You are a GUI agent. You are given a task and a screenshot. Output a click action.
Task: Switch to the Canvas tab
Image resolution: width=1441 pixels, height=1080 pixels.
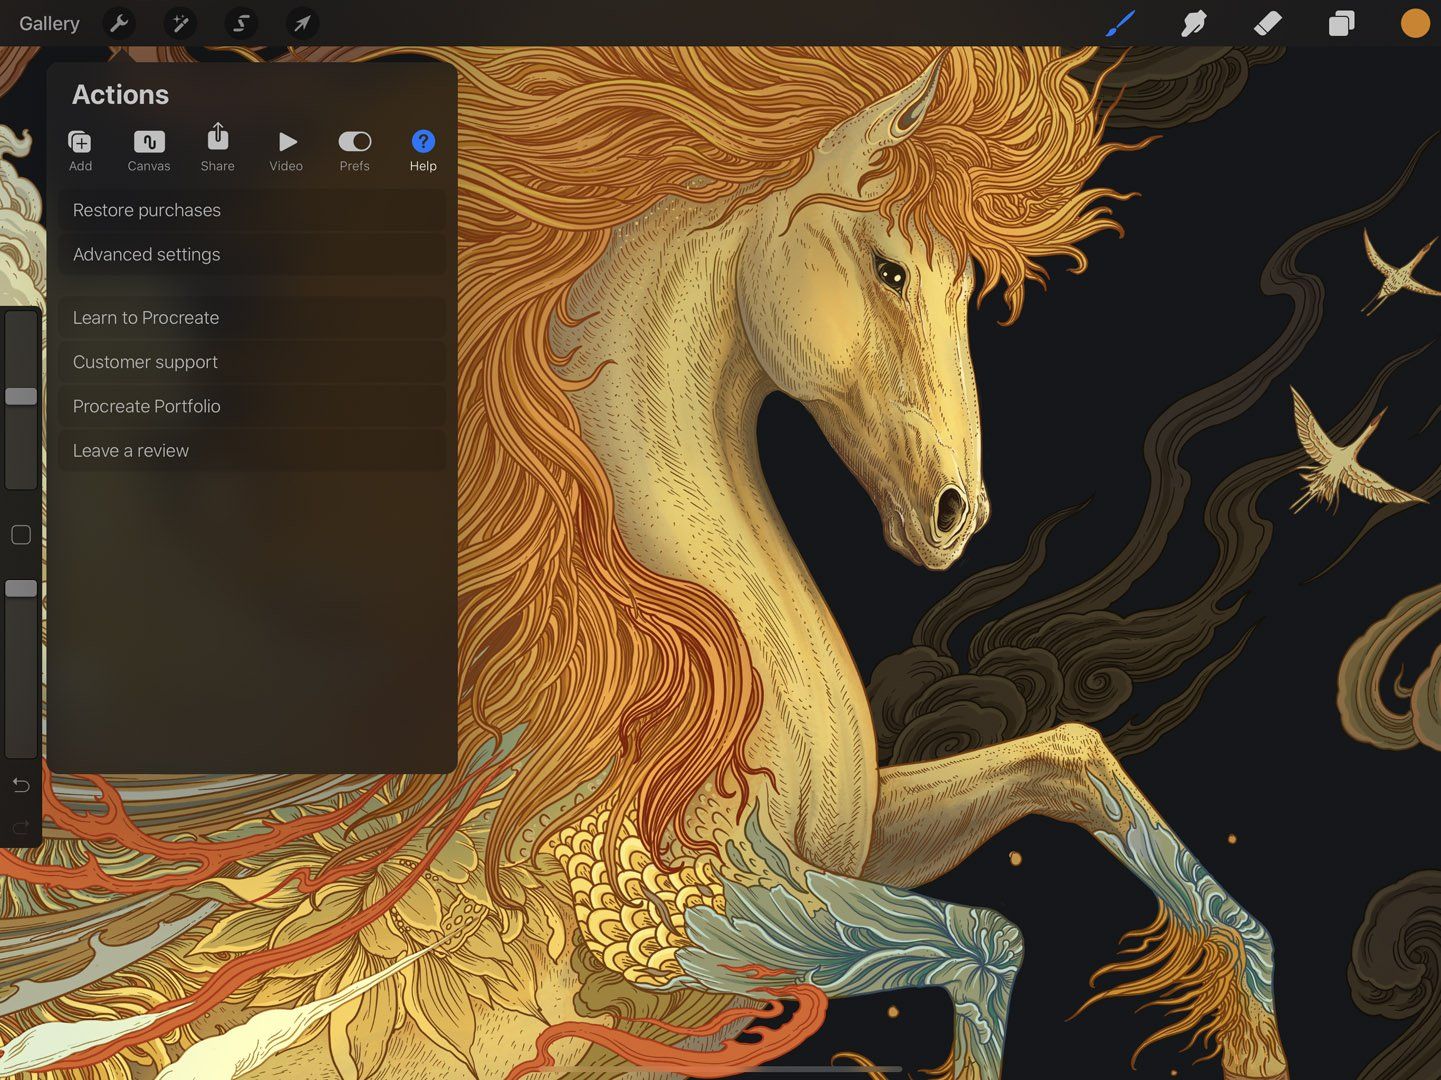click(x=149, y=150)
